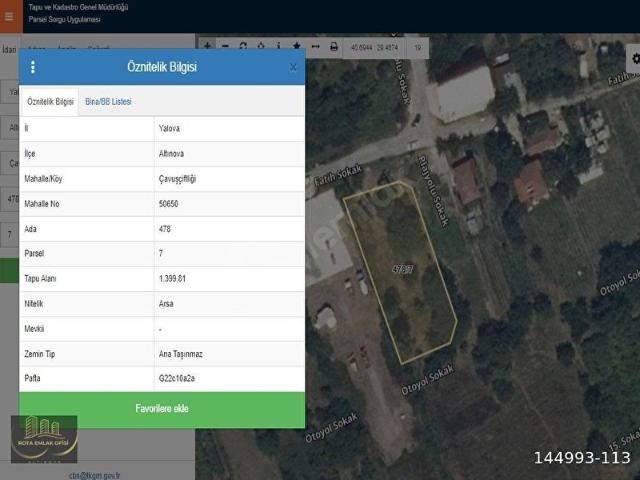Click the coordinate display field in toolbar
The height and width of the screenshot is (480, 640).
click(375, 47)
